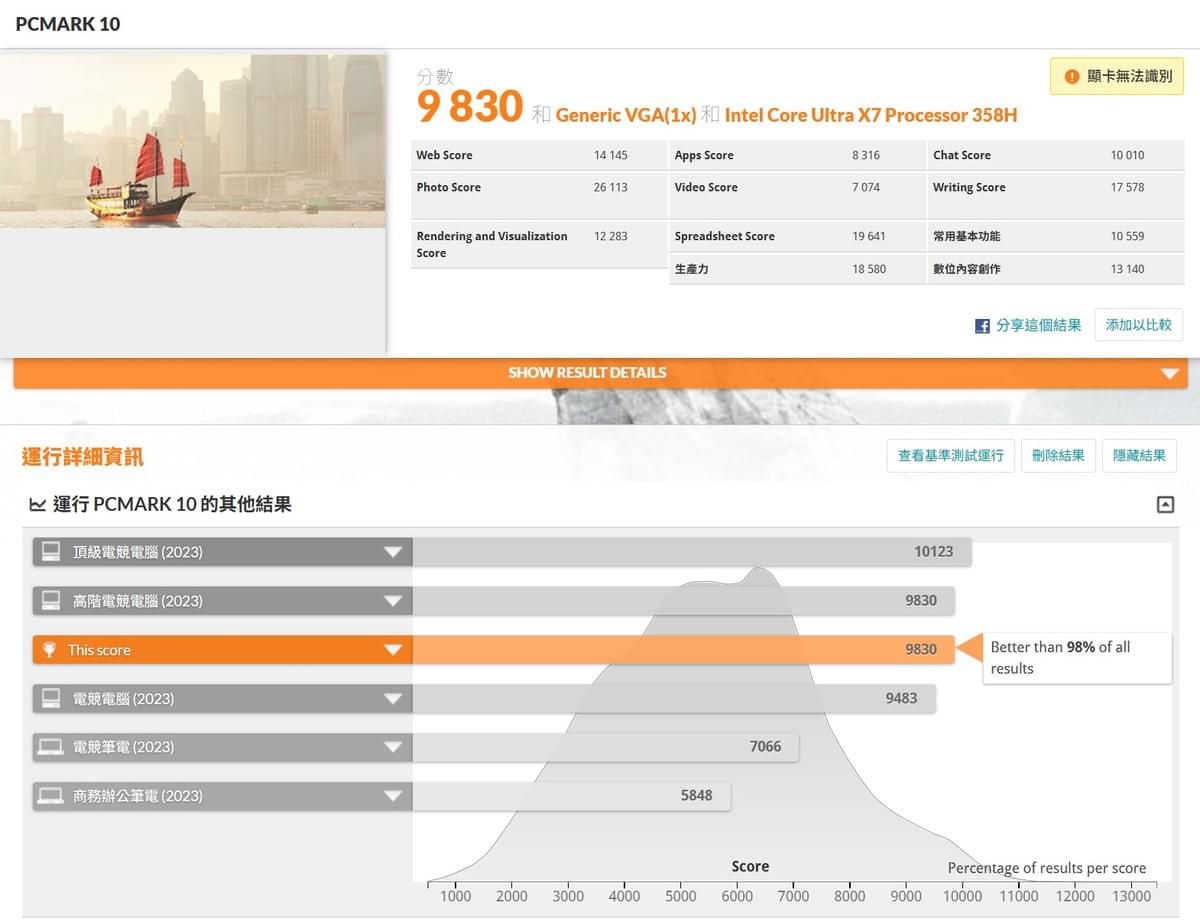Click the 9 830 overall score

tap(470, 106)
